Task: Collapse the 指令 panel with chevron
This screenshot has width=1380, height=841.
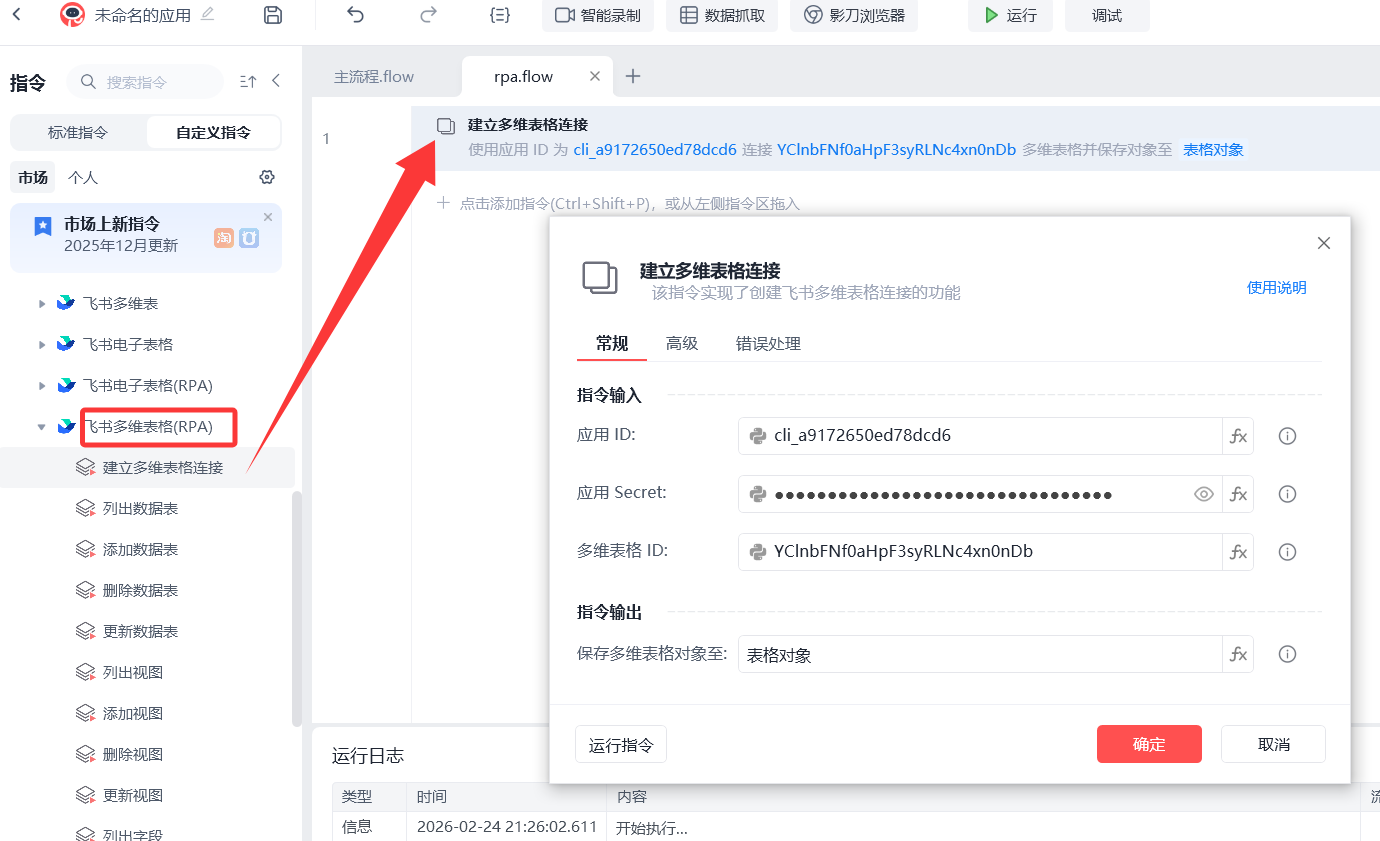Action: [x=276, y=81]
